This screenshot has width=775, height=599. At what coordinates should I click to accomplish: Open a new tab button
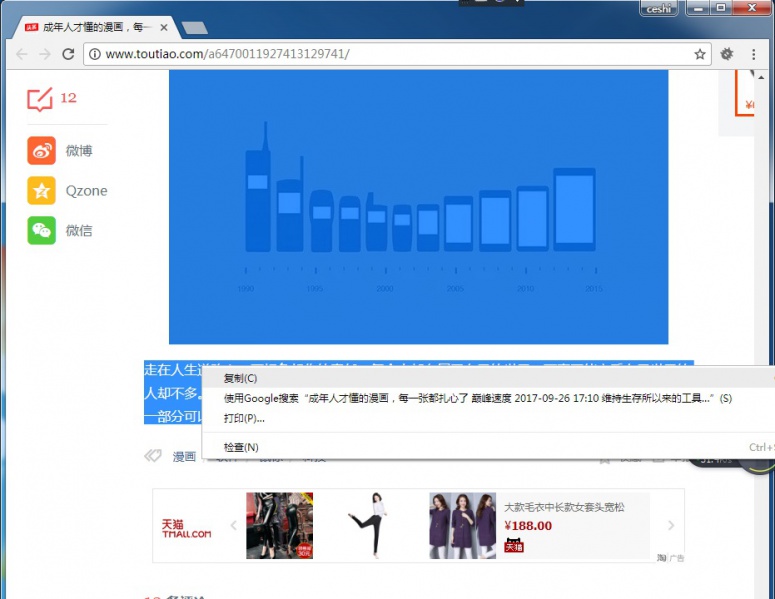194,28
